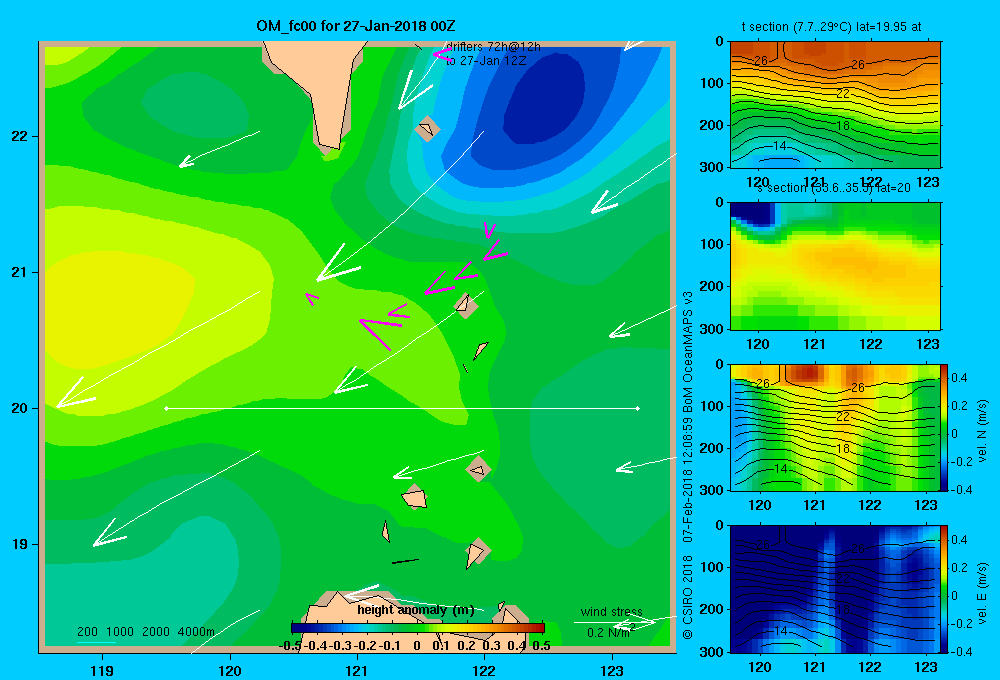Click the vertical CSIRO BoM OceanMAPS copyright text
The width and height of the screenshot is (1000, 680).
pos(688,465)
